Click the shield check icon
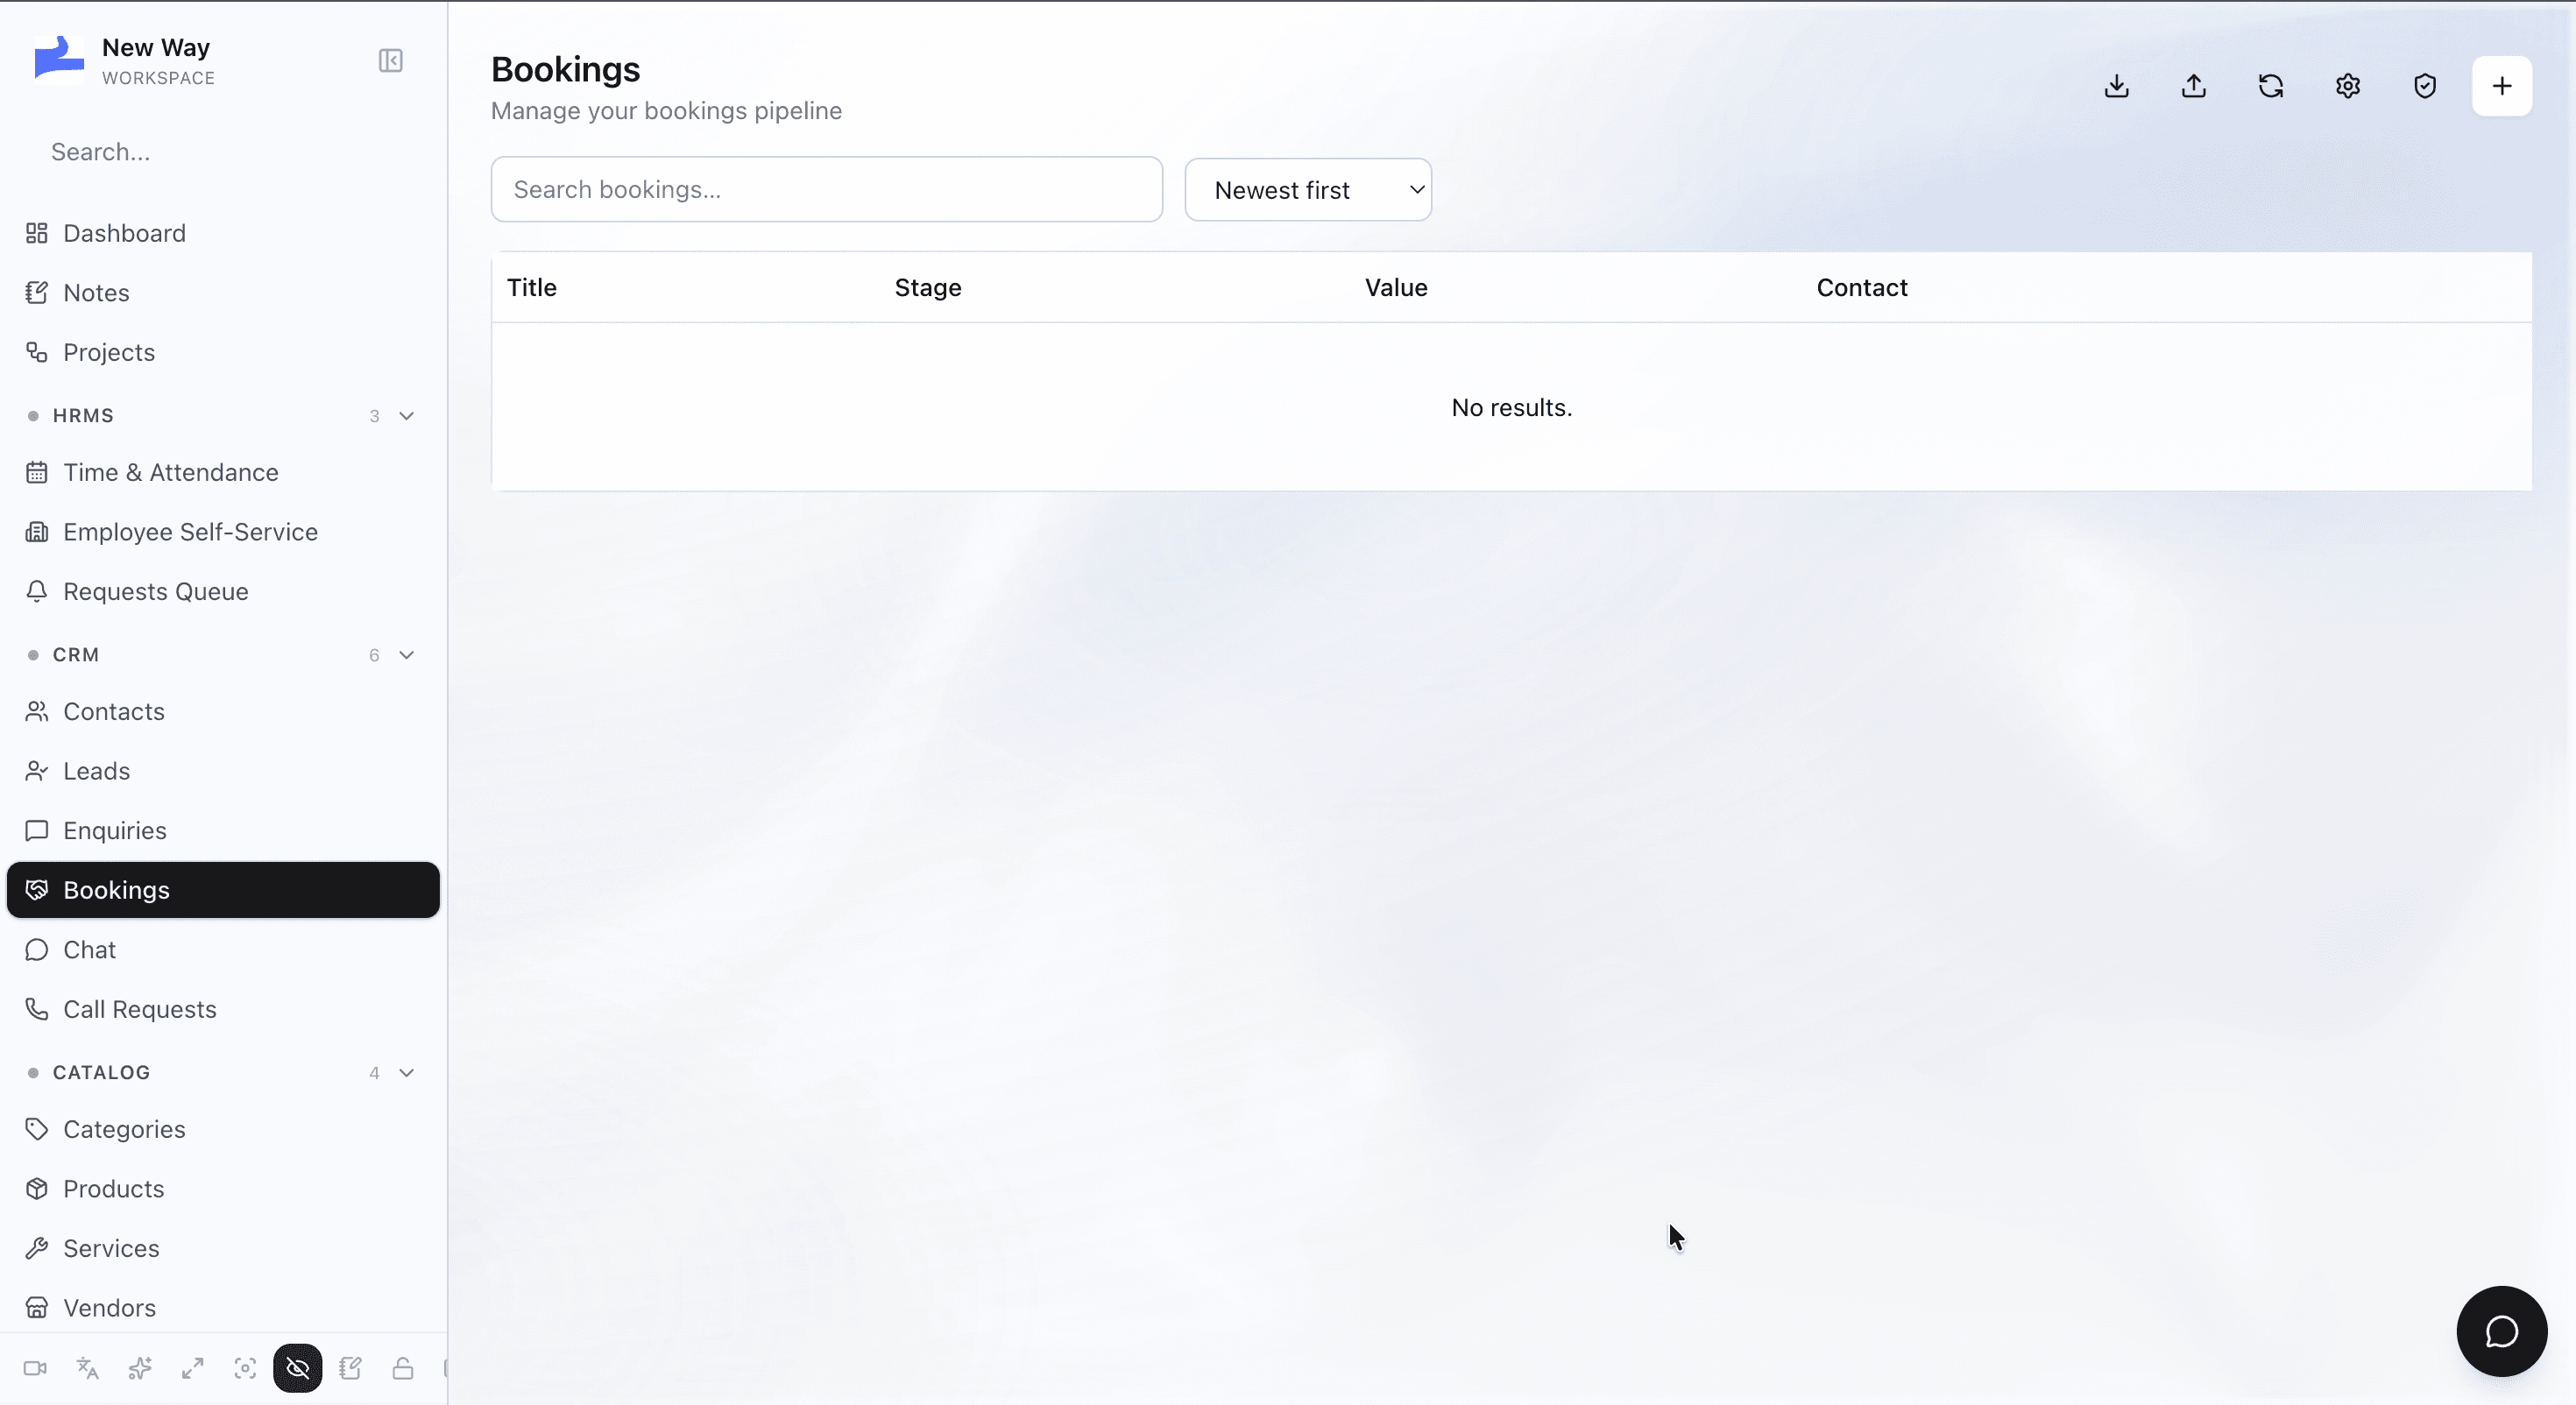The image size is (2576, 1405). click(x=2424, y=86)
